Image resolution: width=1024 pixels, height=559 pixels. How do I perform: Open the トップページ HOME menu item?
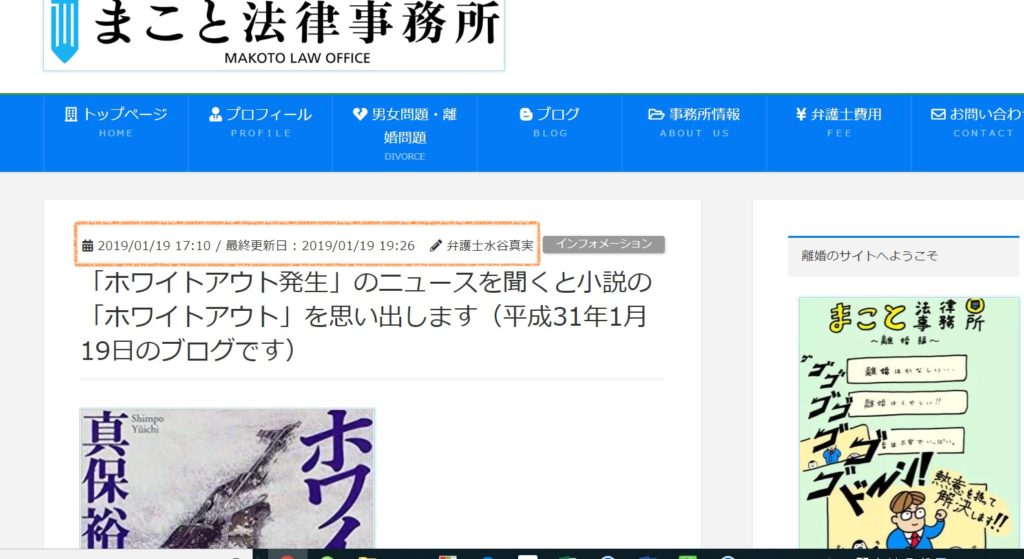coord(116,133)
